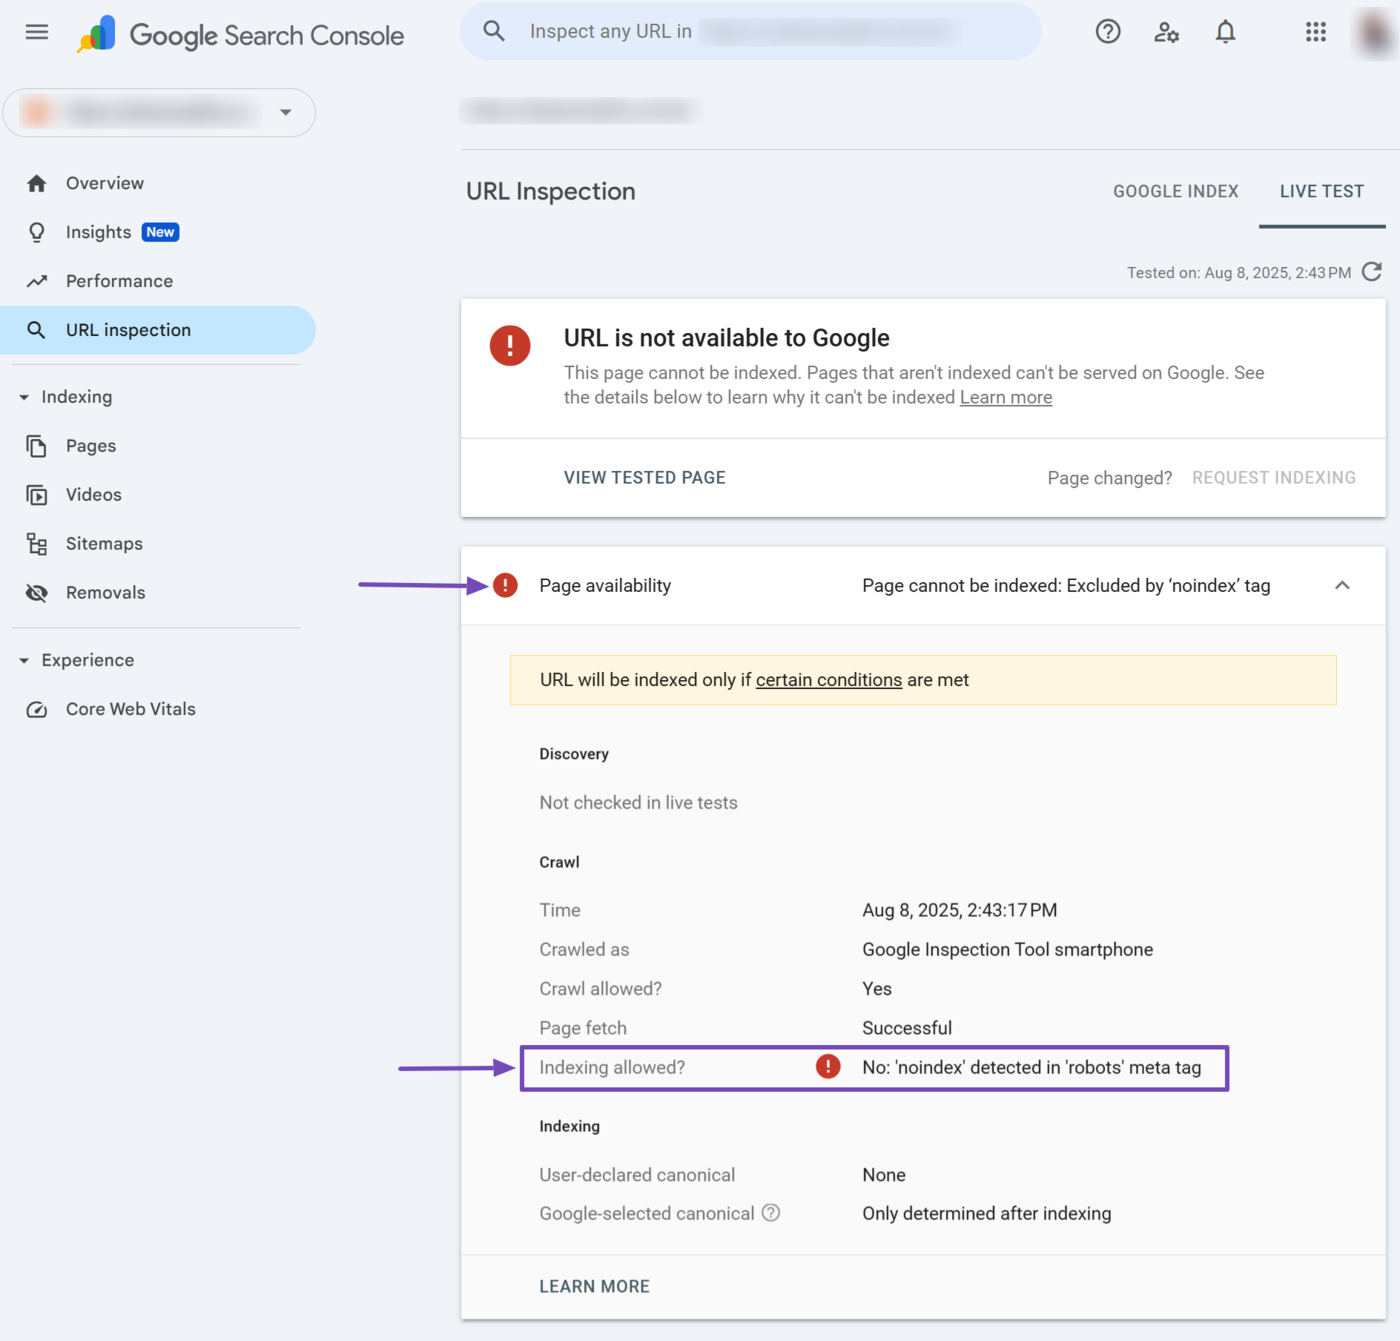Open Core Web Vitals report
This screenshot has width=1400, height=1341.
pos(130,709)
